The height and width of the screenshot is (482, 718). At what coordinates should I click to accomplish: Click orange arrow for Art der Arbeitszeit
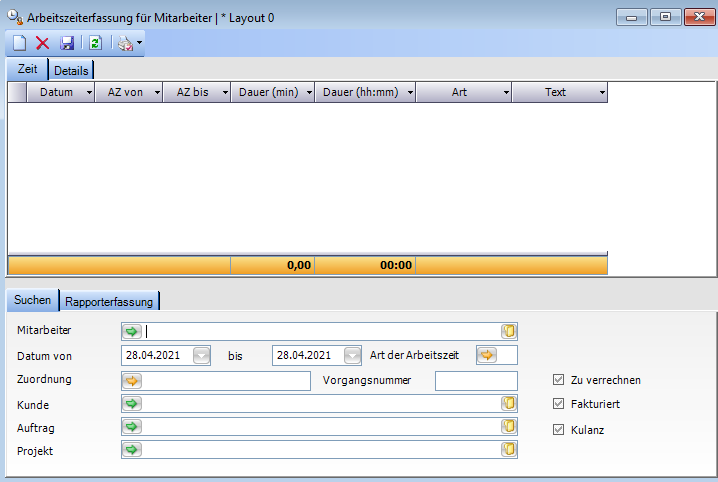(486, 355)
